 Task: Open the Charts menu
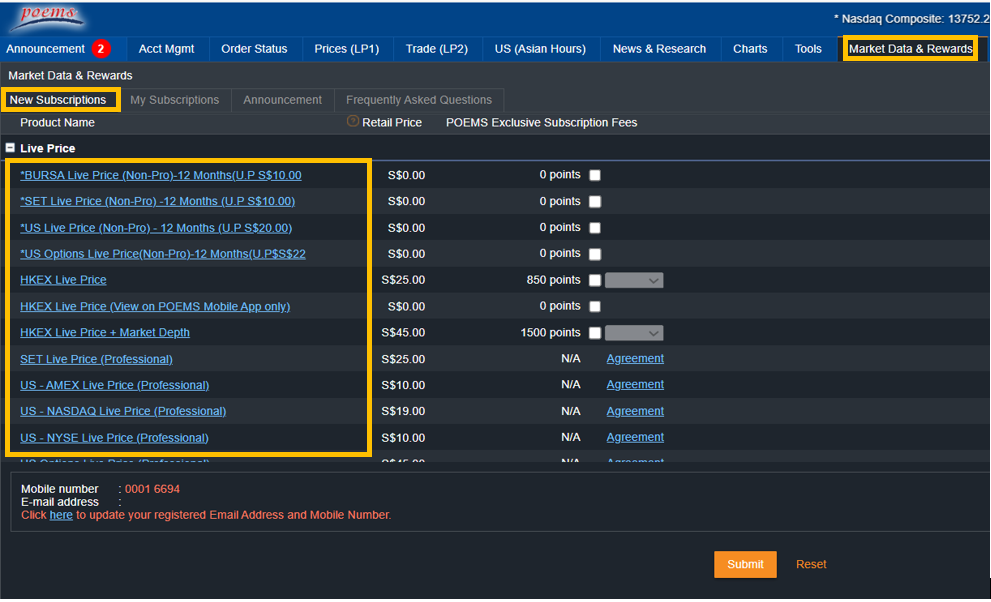750,49
